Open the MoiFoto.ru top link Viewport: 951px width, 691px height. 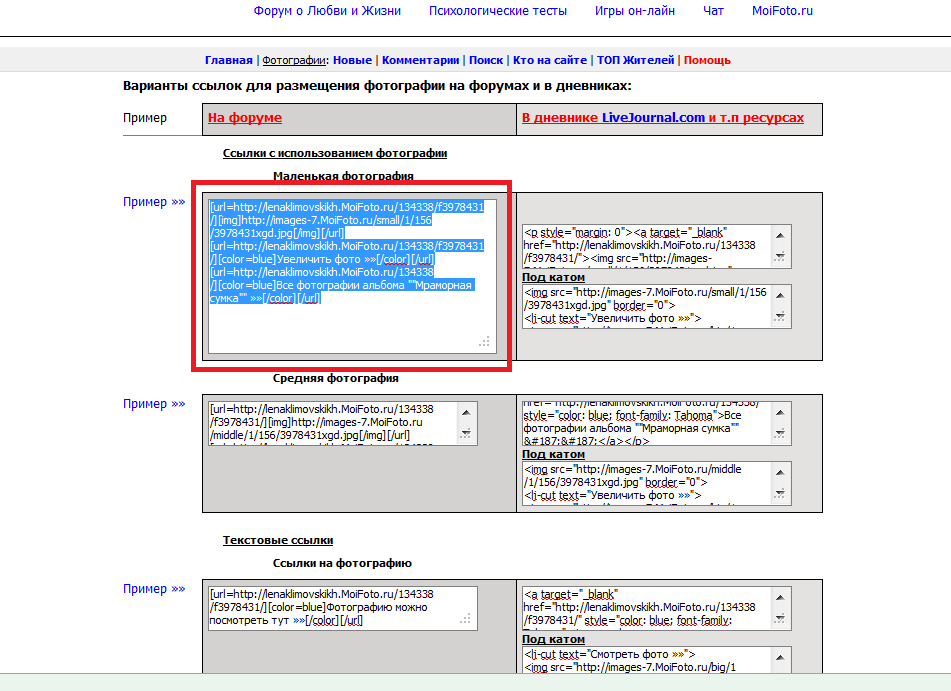click(x=782, y=11)
